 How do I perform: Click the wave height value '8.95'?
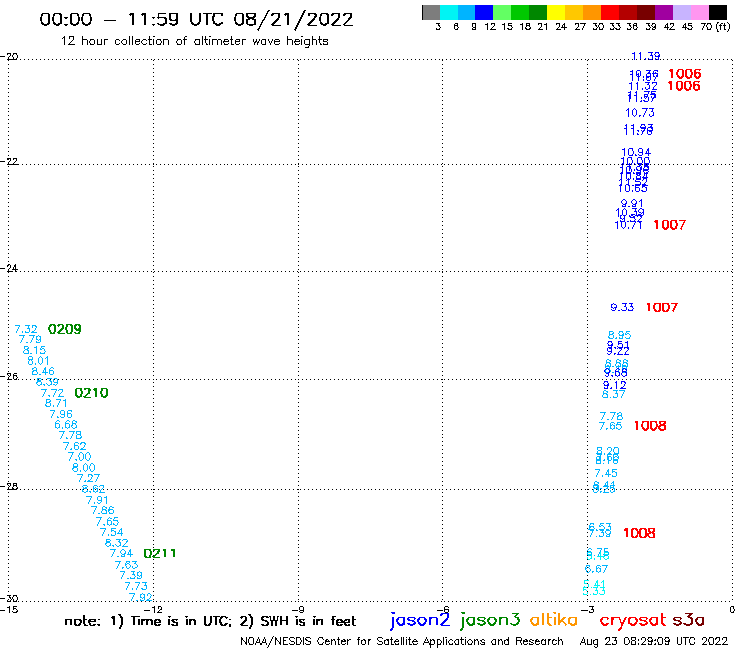point(619,335)
